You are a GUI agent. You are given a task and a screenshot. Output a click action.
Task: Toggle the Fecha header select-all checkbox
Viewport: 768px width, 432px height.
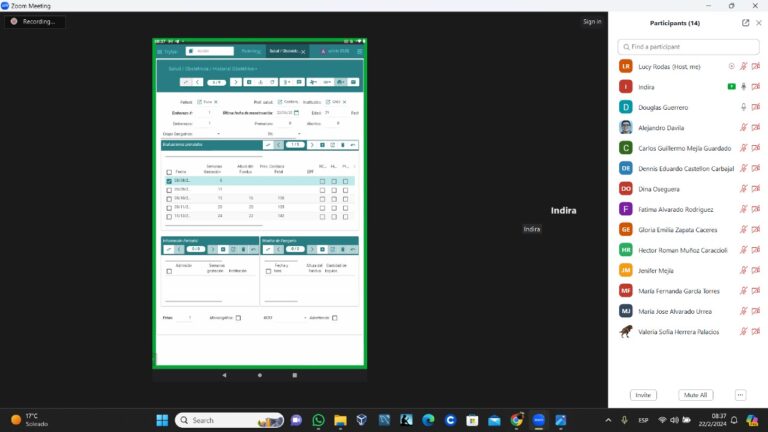coord(169,172)
